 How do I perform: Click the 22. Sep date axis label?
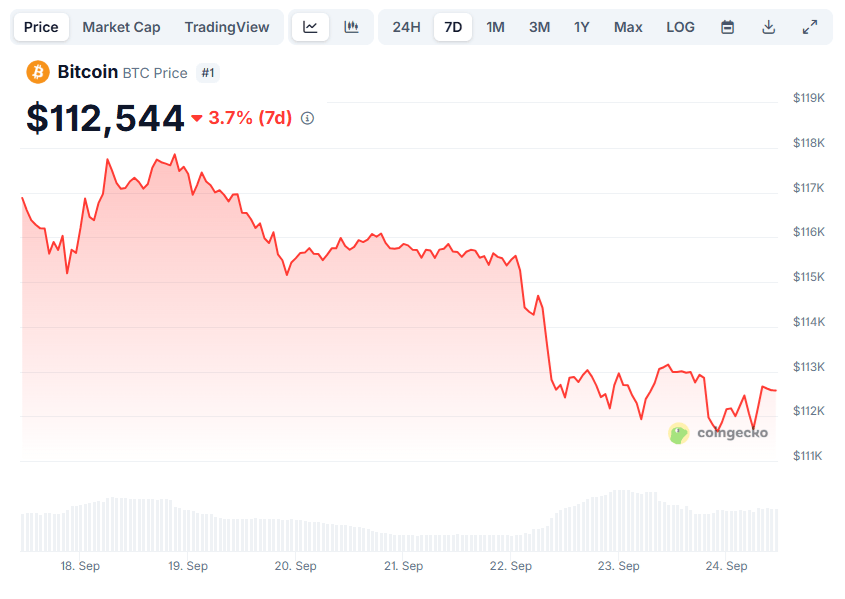[x=511, y=566]
